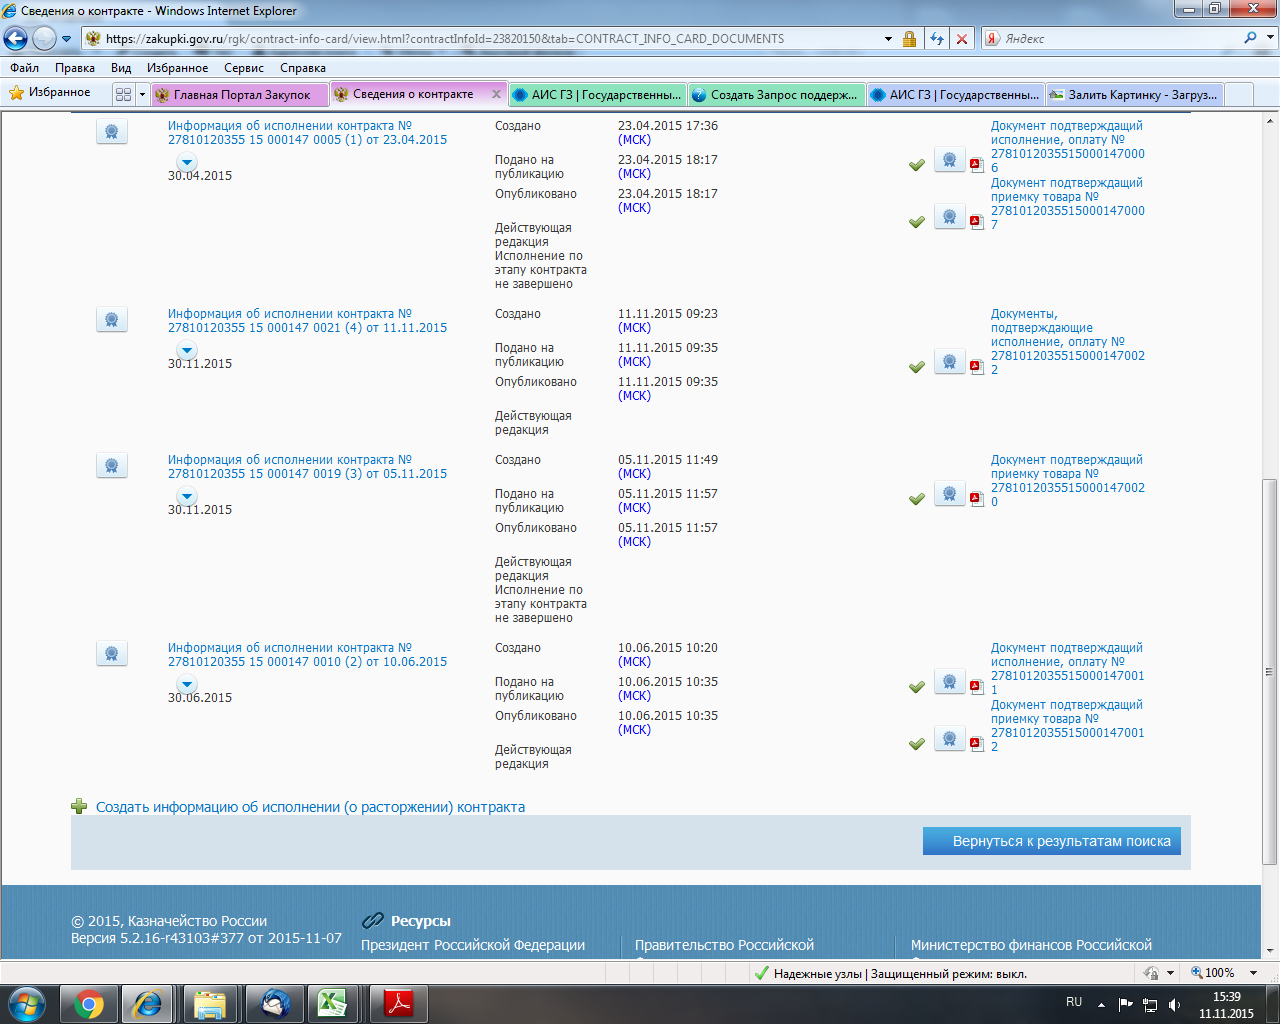Click signature badge next to document ending 0147000 7
This screenshot has width=1280, height=1024.
(x=950, y=217)
